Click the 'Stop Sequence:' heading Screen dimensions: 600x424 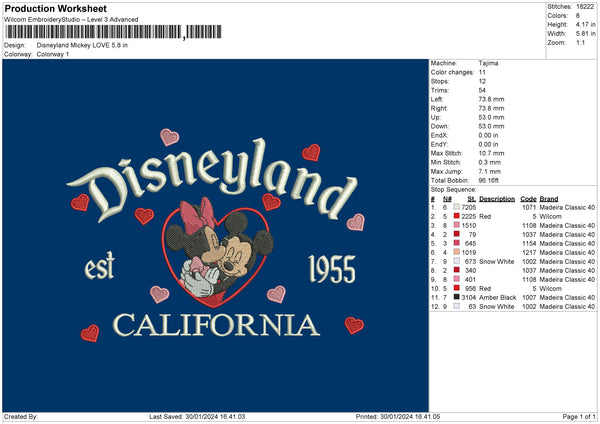click(453, 190)
